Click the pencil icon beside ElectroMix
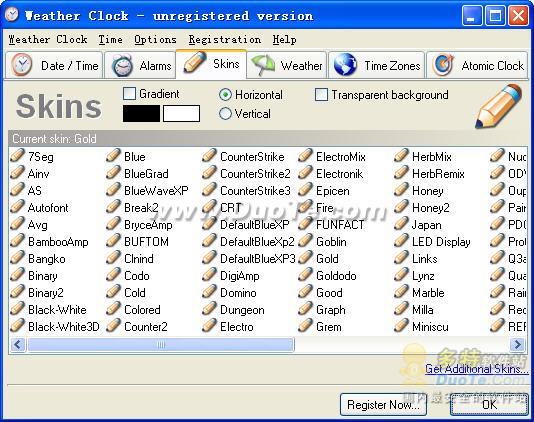534x422 pixels. 305,156
